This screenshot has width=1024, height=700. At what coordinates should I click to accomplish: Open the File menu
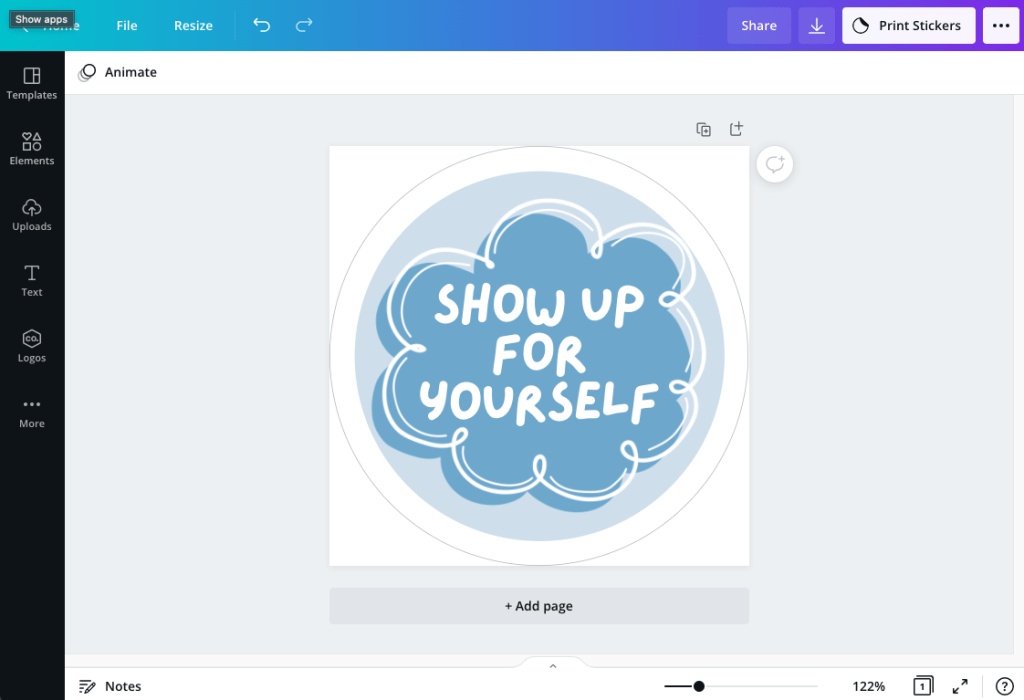[x=127, y=25]
